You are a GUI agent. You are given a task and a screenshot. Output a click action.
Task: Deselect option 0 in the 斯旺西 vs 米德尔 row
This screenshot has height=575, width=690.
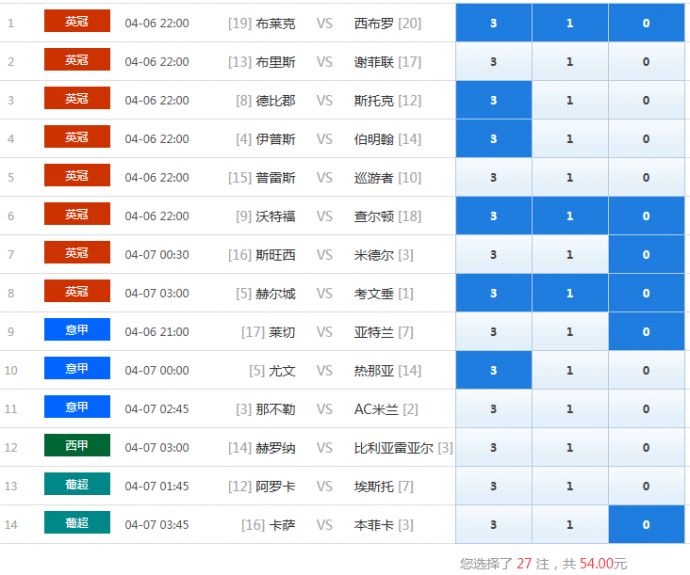pyautogui.click(x=646, y=255)
